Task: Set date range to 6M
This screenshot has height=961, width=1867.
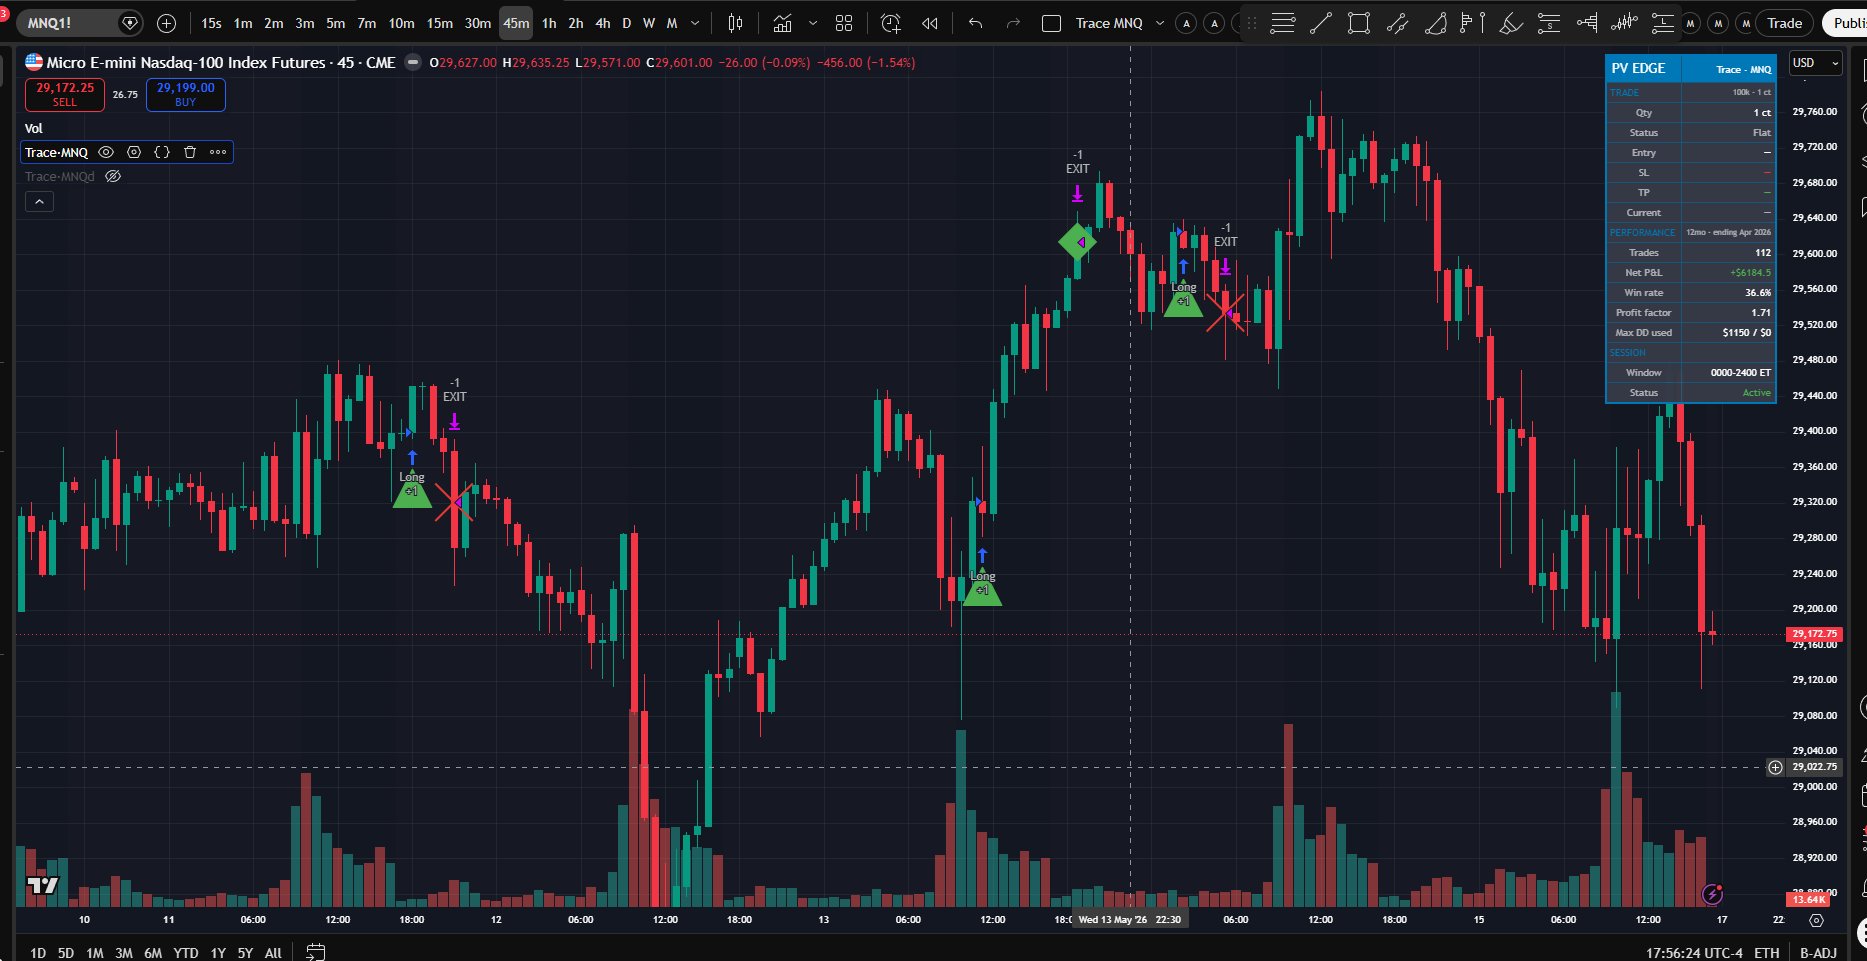Action: (x=153, y=953)
